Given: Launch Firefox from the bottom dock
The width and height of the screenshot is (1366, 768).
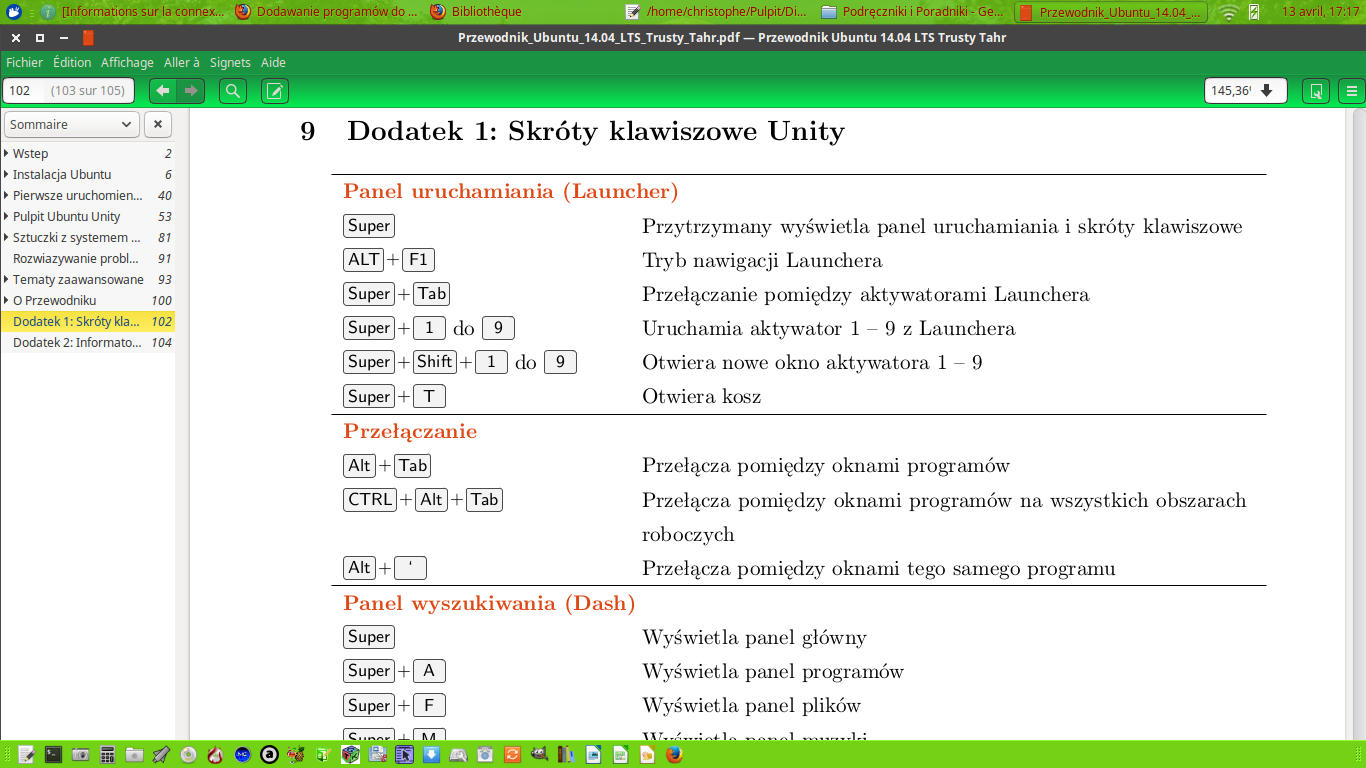Looking at the screenshot, I should (x=674, y=754).
